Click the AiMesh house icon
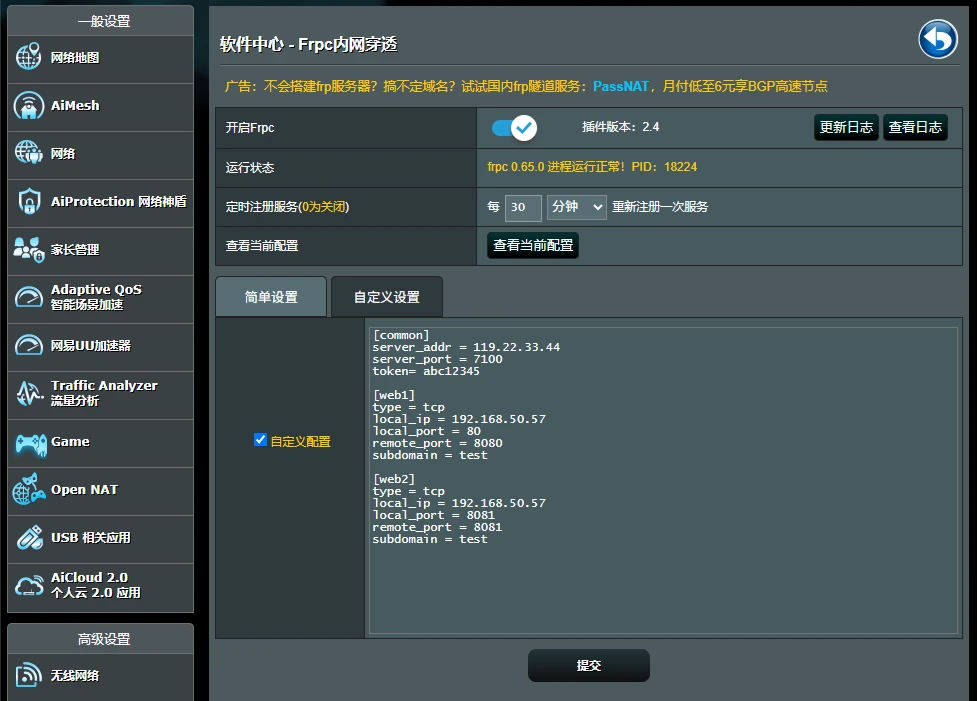977x701 pixels. pyautogui.click(x=29, y=105)
